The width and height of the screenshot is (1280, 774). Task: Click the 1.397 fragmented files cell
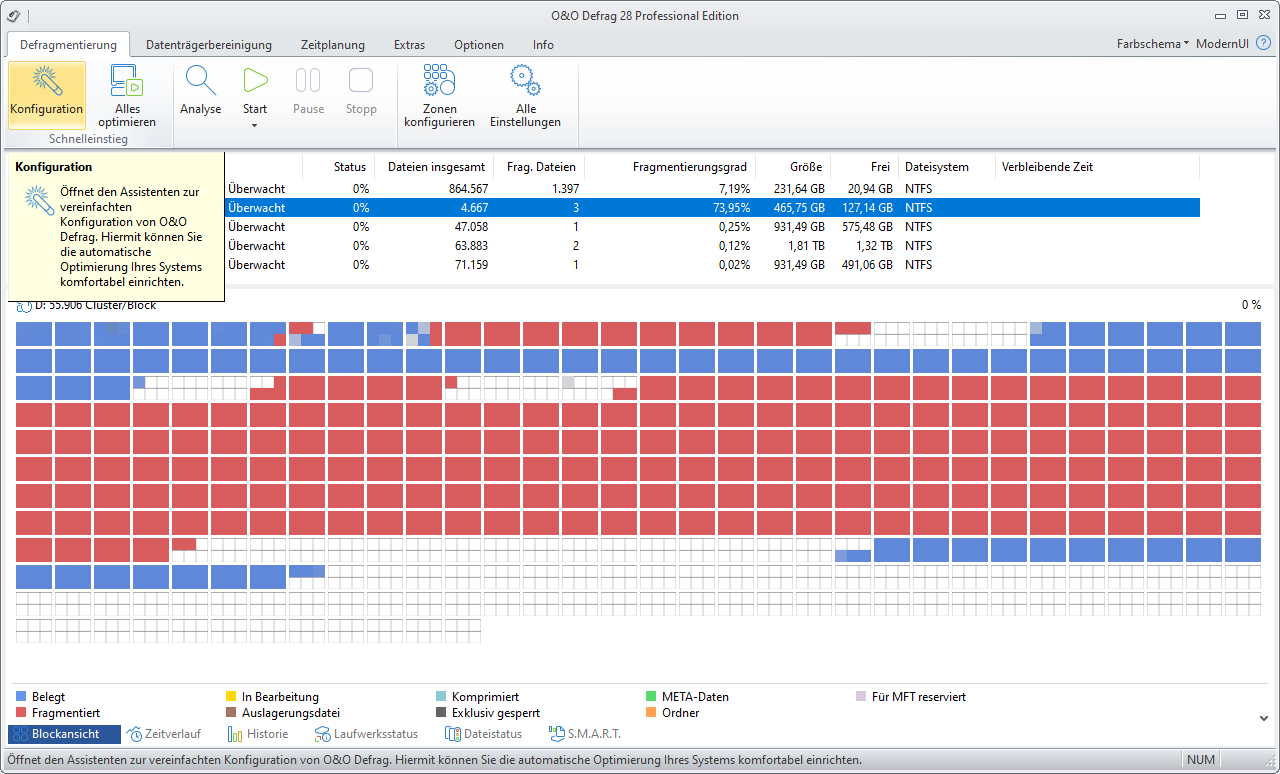click(565, 188)
